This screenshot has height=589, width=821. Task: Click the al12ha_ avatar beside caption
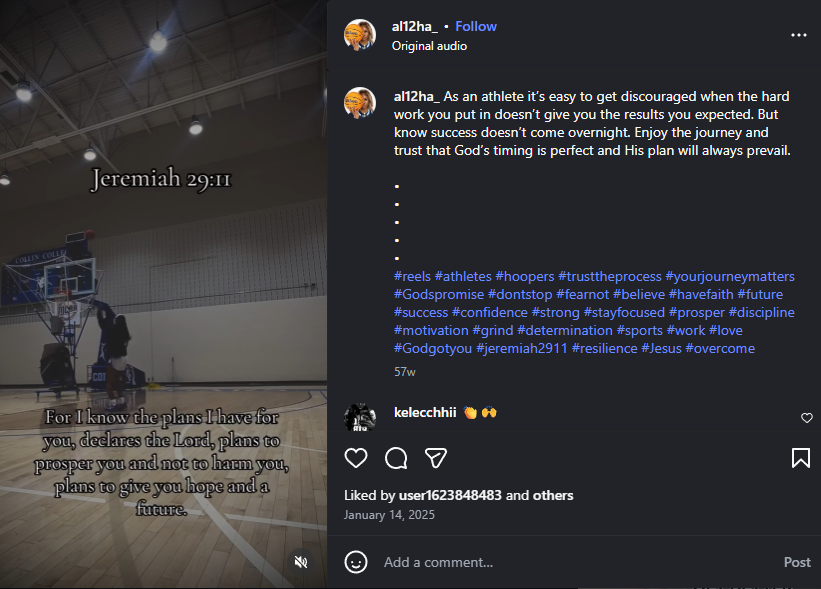[360, 103]
